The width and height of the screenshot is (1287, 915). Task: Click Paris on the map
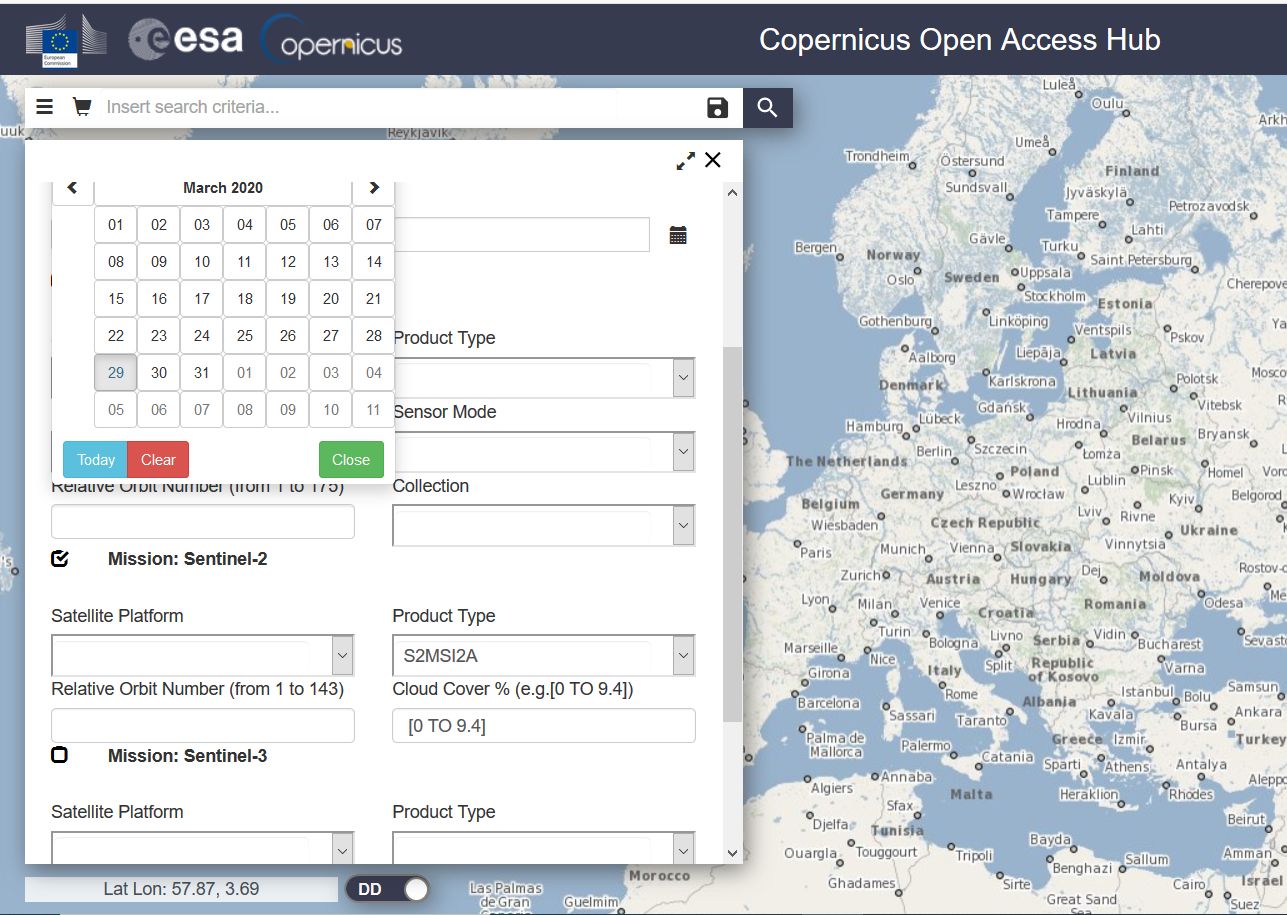[816, 552]
